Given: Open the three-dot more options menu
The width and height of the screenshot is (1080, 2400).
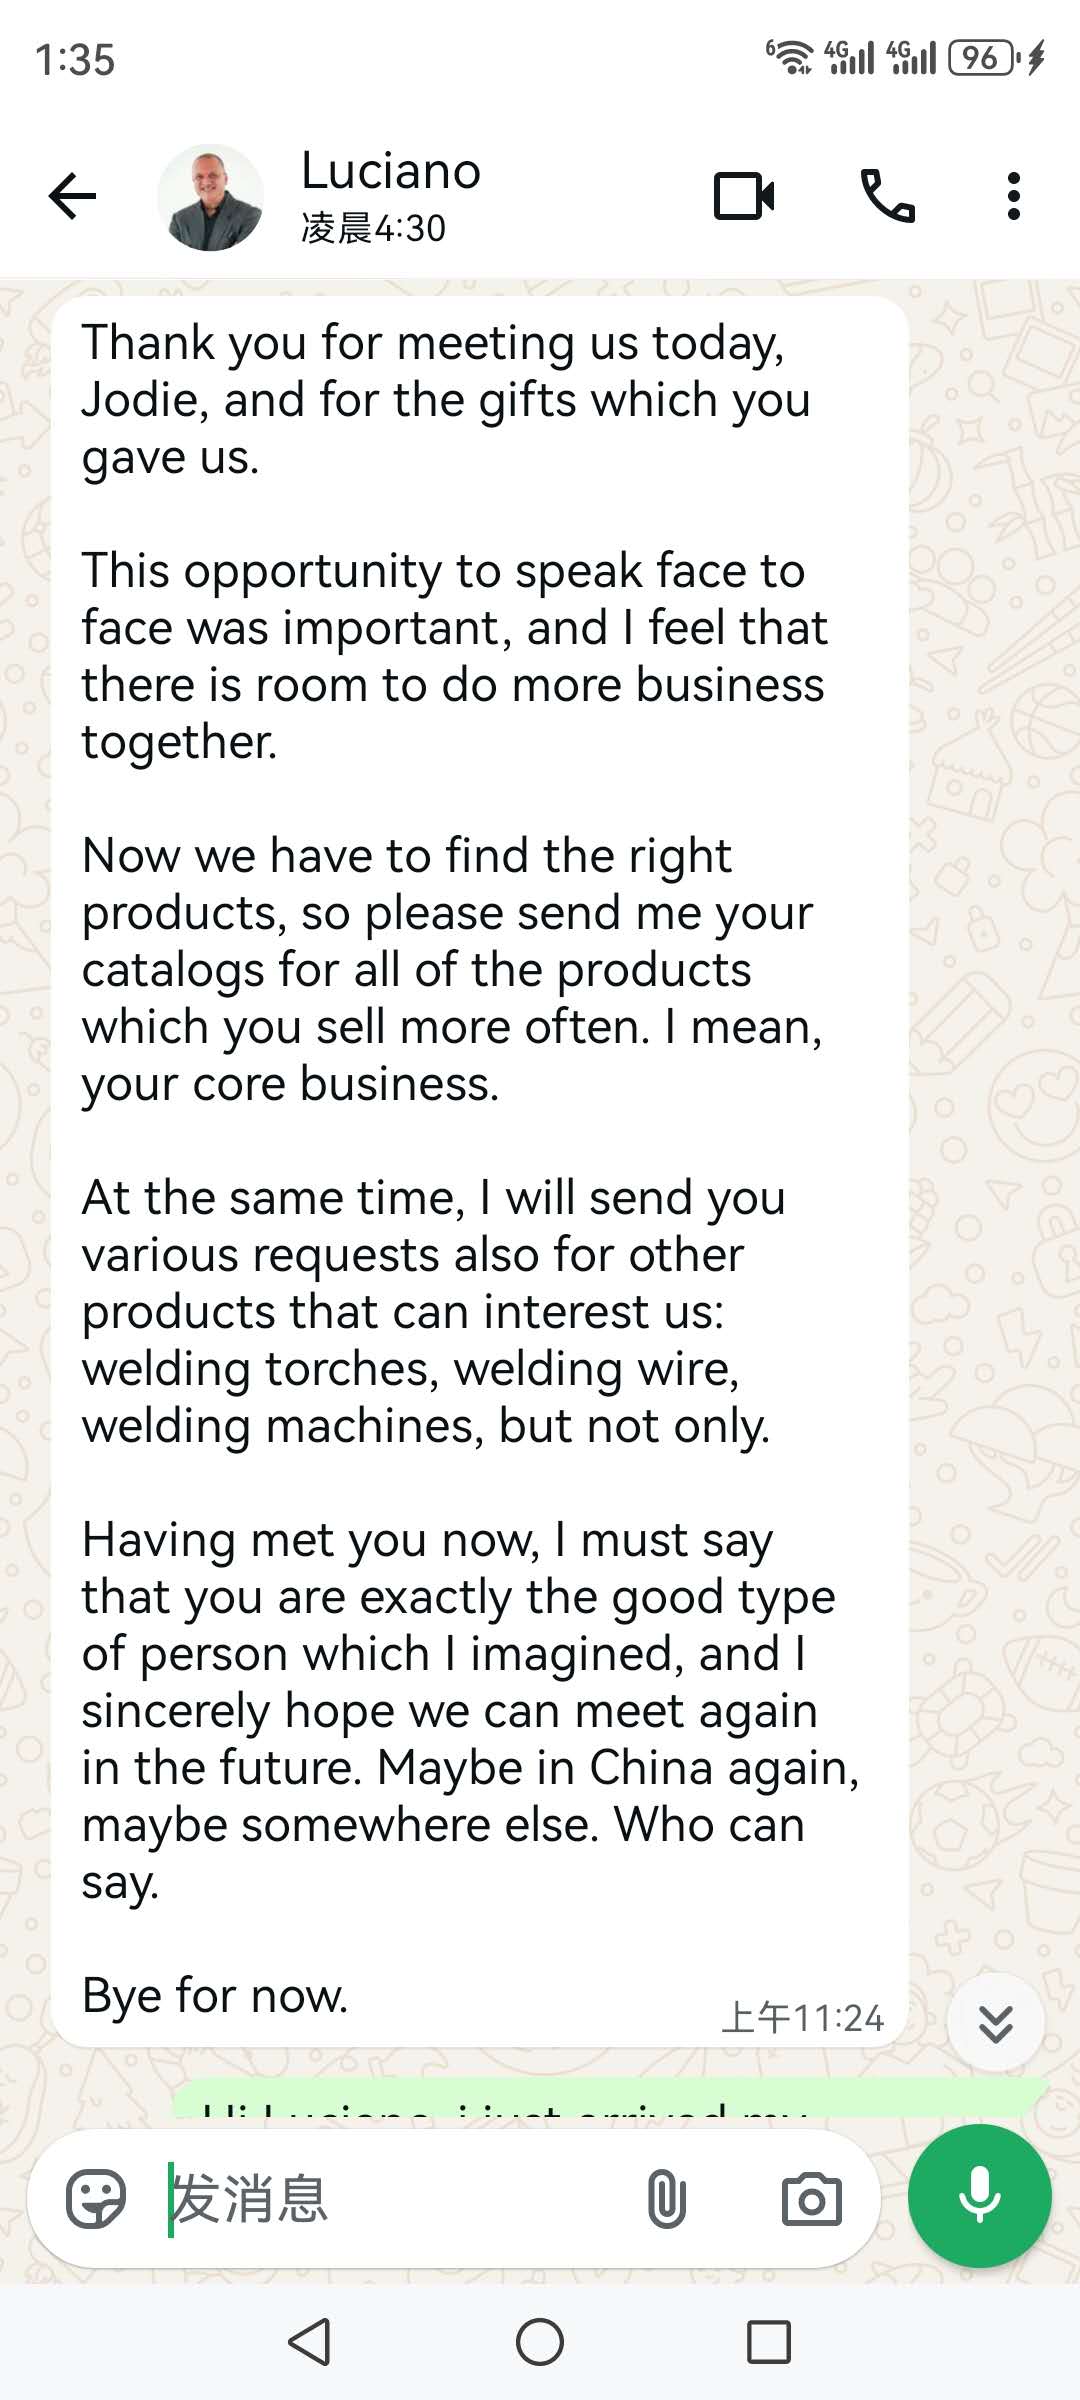Looking at the screenshot, I should [x=1014, y=196].
